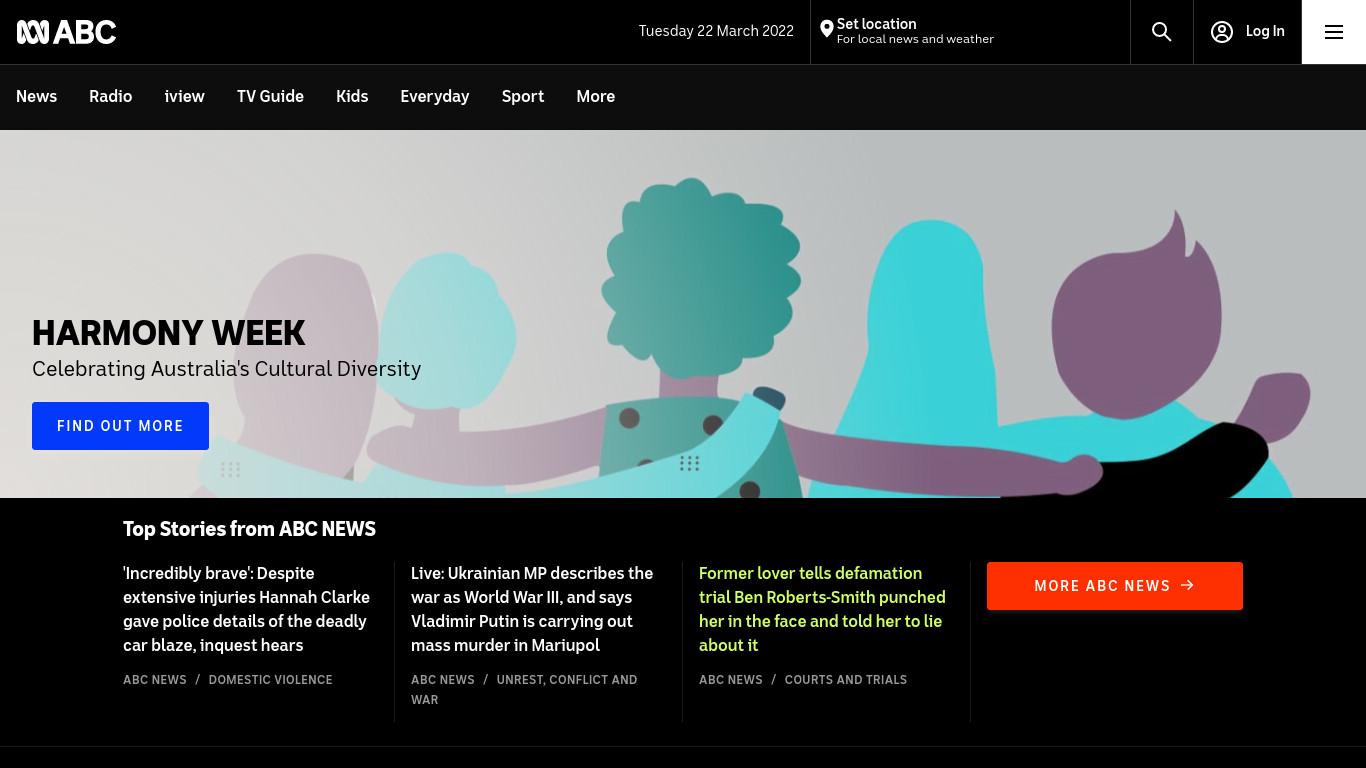Click ABC NEWS under Ukrainian MP story
Viewport: 1366px width, 768px height.
tap(442, 680)
